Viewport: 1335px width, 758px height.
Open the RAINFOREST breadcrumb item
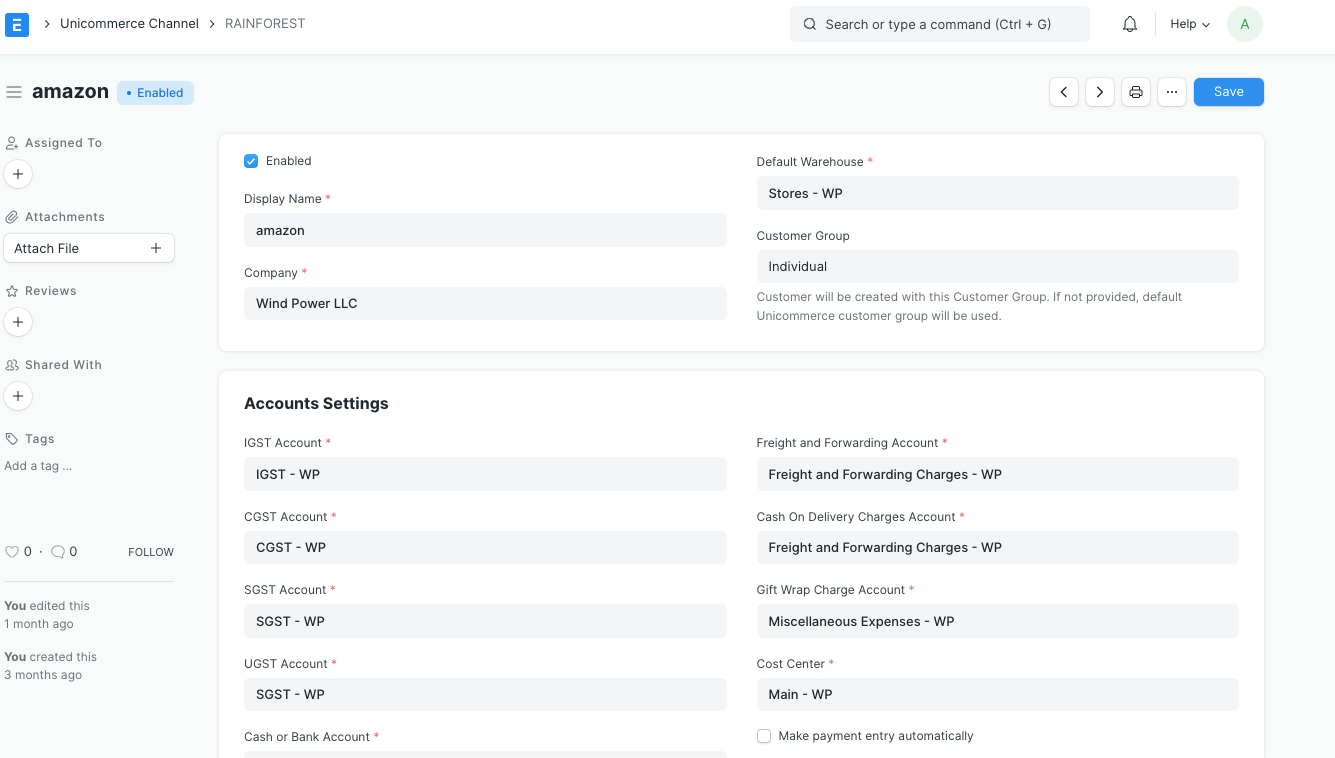point(264,22)
